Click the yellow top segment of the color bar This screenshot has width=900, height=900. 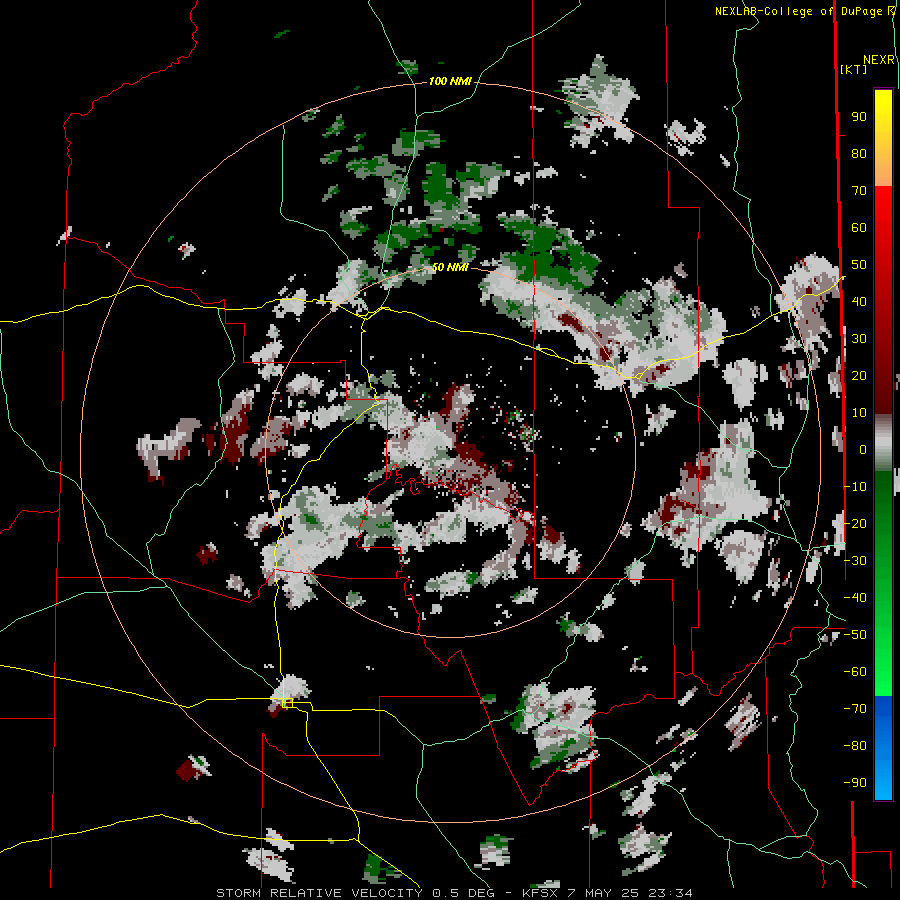883,138
